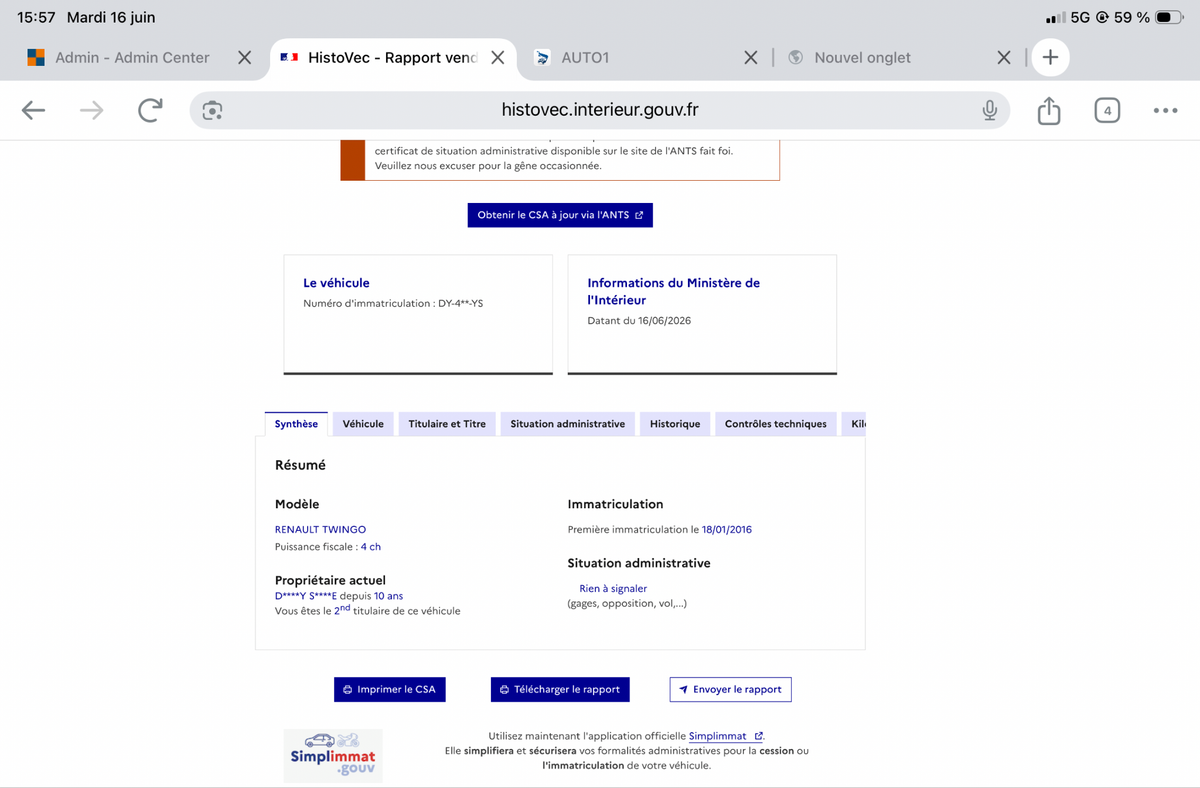
Task: Close the AUTO1 tab
Action: click(751, 58)
